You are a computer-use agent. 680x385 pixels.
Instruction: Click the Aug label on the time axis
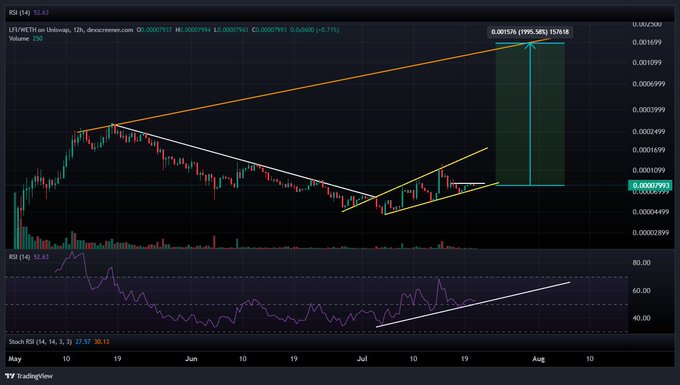pos(538,359)
